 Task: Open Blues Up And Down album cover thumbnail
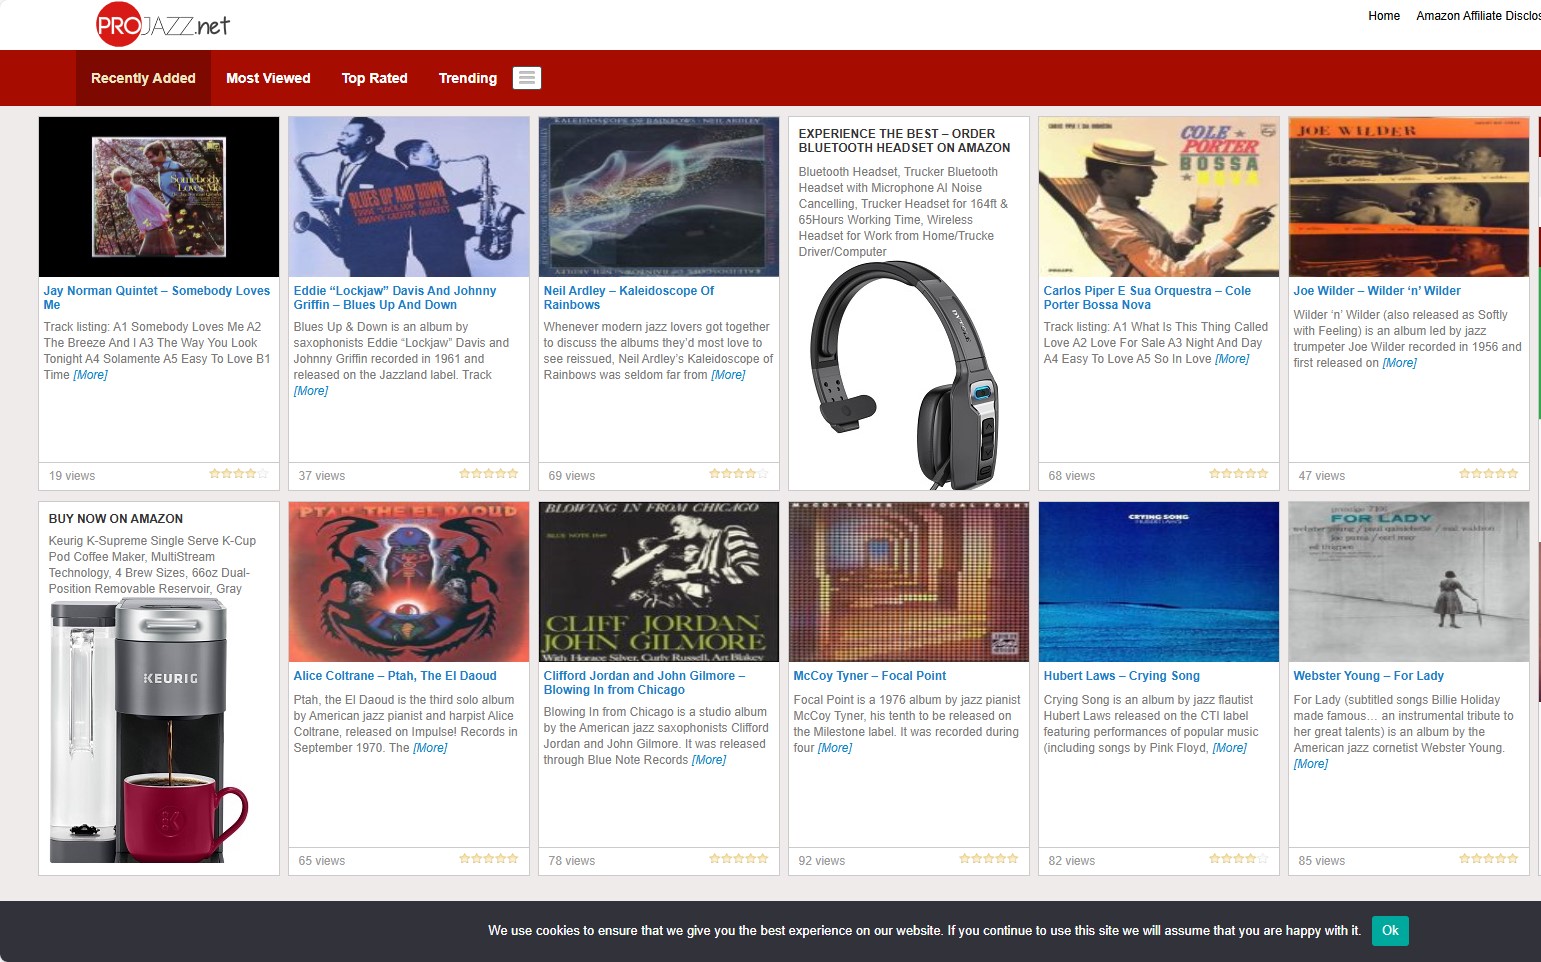409,197
